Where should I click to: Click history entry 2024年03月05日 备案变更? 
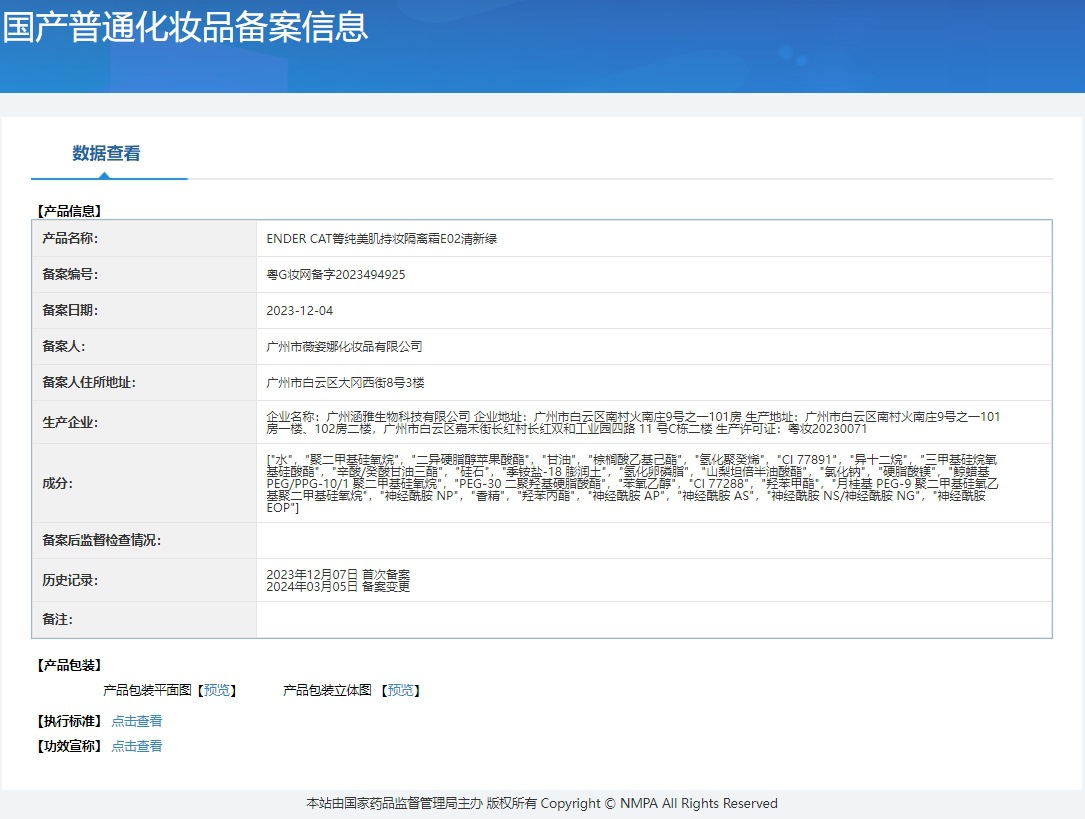point(338,587)
